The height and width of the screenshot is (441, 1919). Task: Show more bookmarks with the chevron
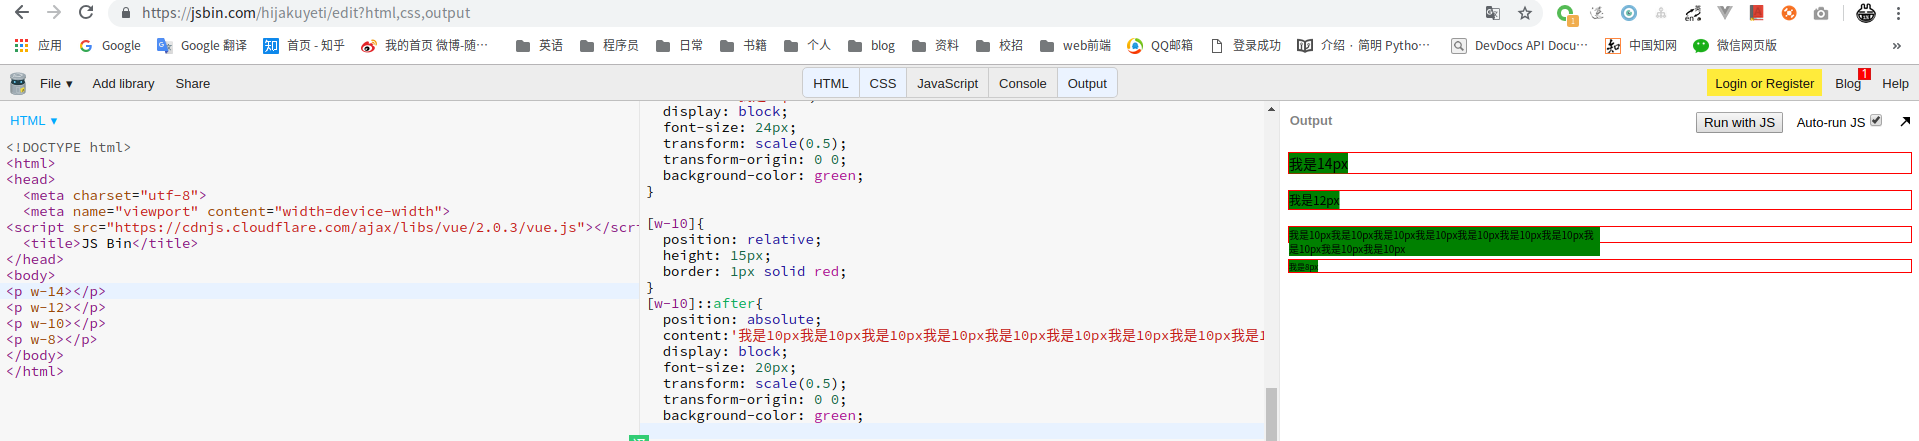(1896, 45)
